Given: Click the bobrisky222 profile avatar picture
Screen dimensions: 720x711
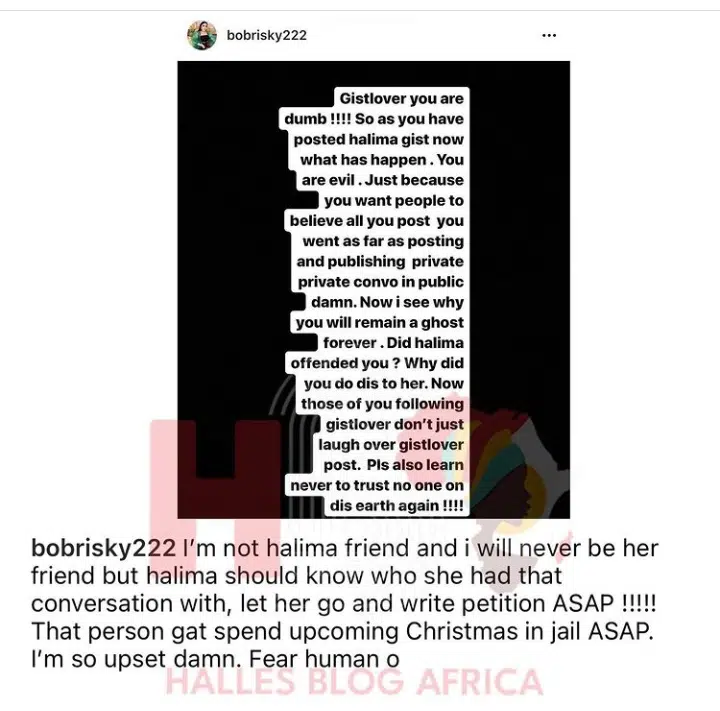Looking at the screenshot, I should (202, 35).
